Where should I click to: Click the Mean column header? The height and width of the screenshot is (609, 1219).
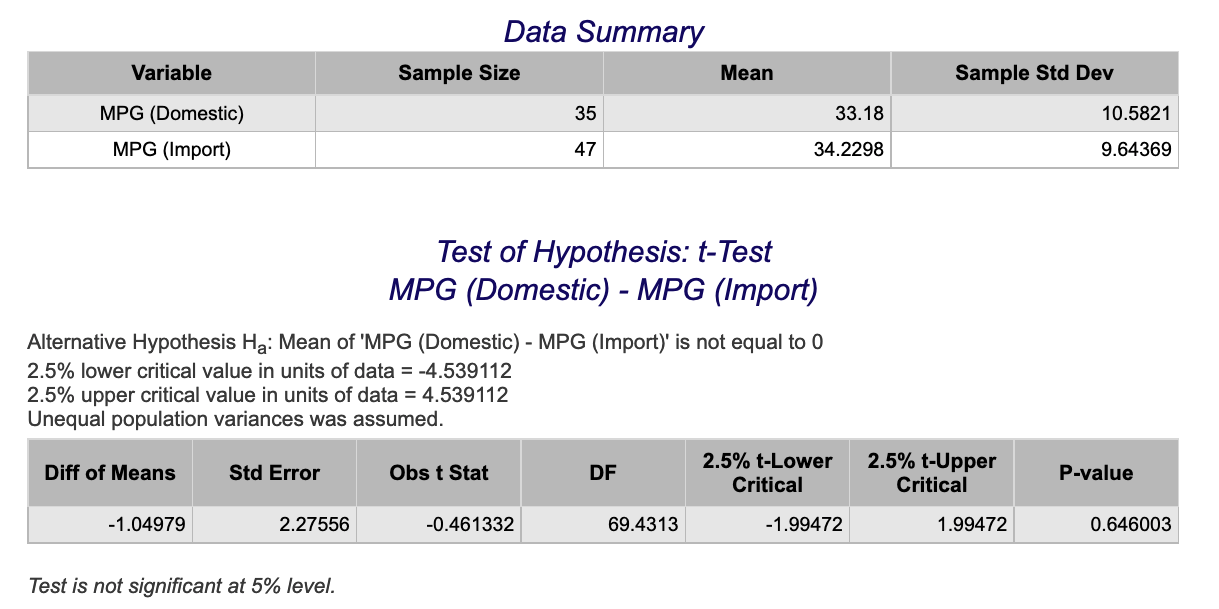coord(747,73)
